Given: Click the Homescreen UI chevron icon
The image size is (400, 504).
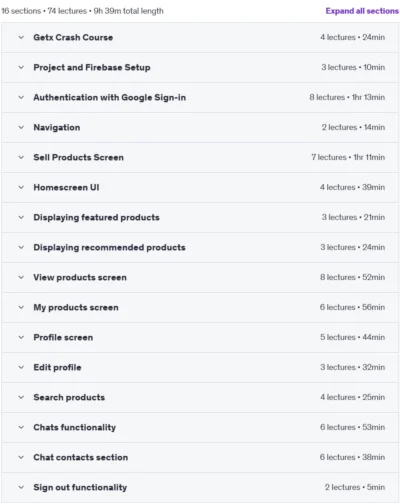Looking at the screenshot, I should tap(21, 187).
